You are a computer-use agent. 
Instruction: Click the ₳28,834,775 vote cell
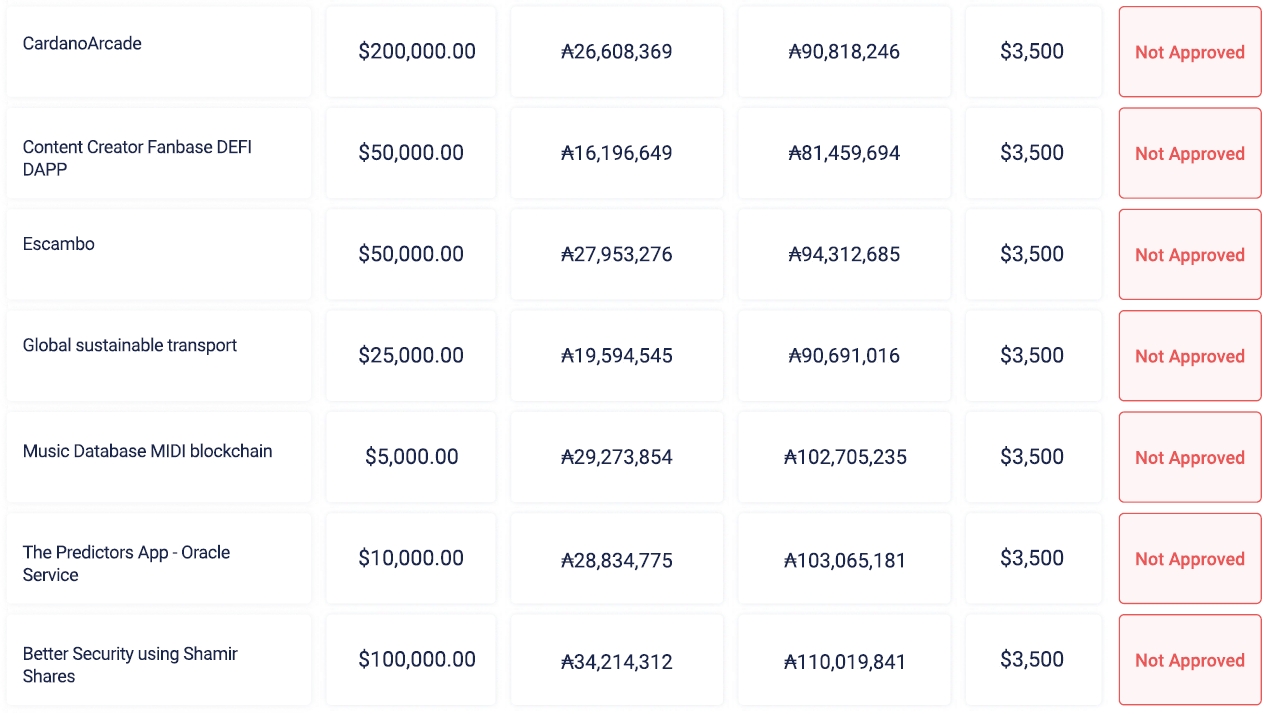click(x=616, y=560)
